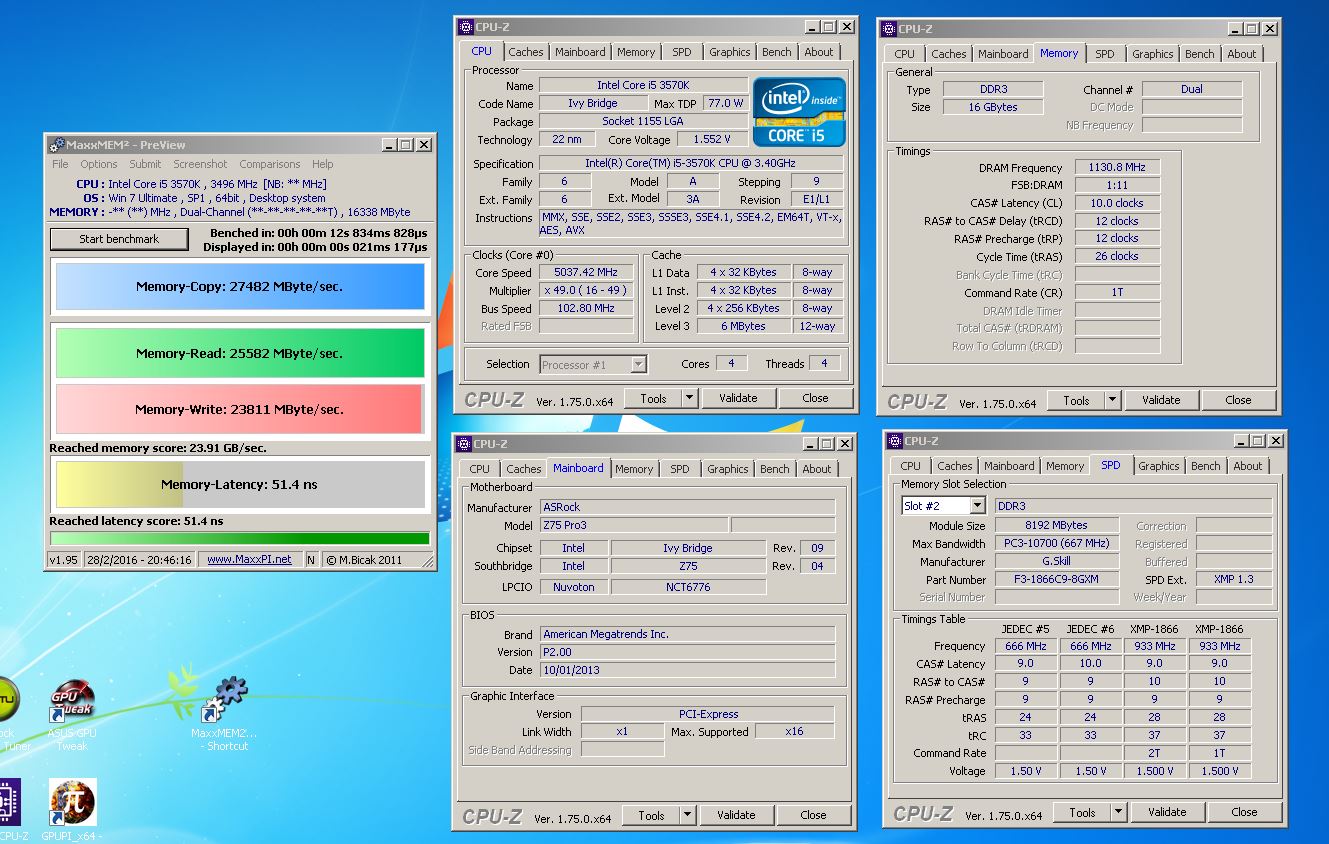Click the Start benchmark button
The width and height of the screenshot is (1329, 844).
[x=119, y=239]
